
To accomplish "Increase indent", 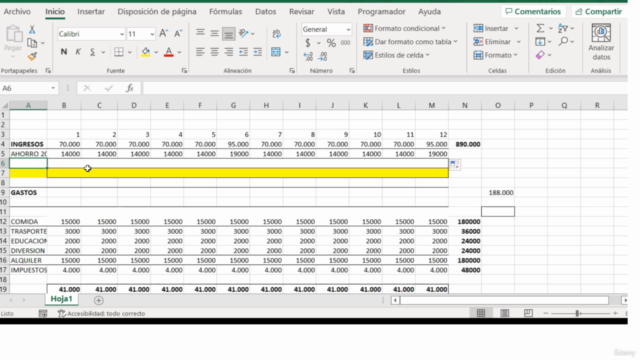I will [258, 52].
